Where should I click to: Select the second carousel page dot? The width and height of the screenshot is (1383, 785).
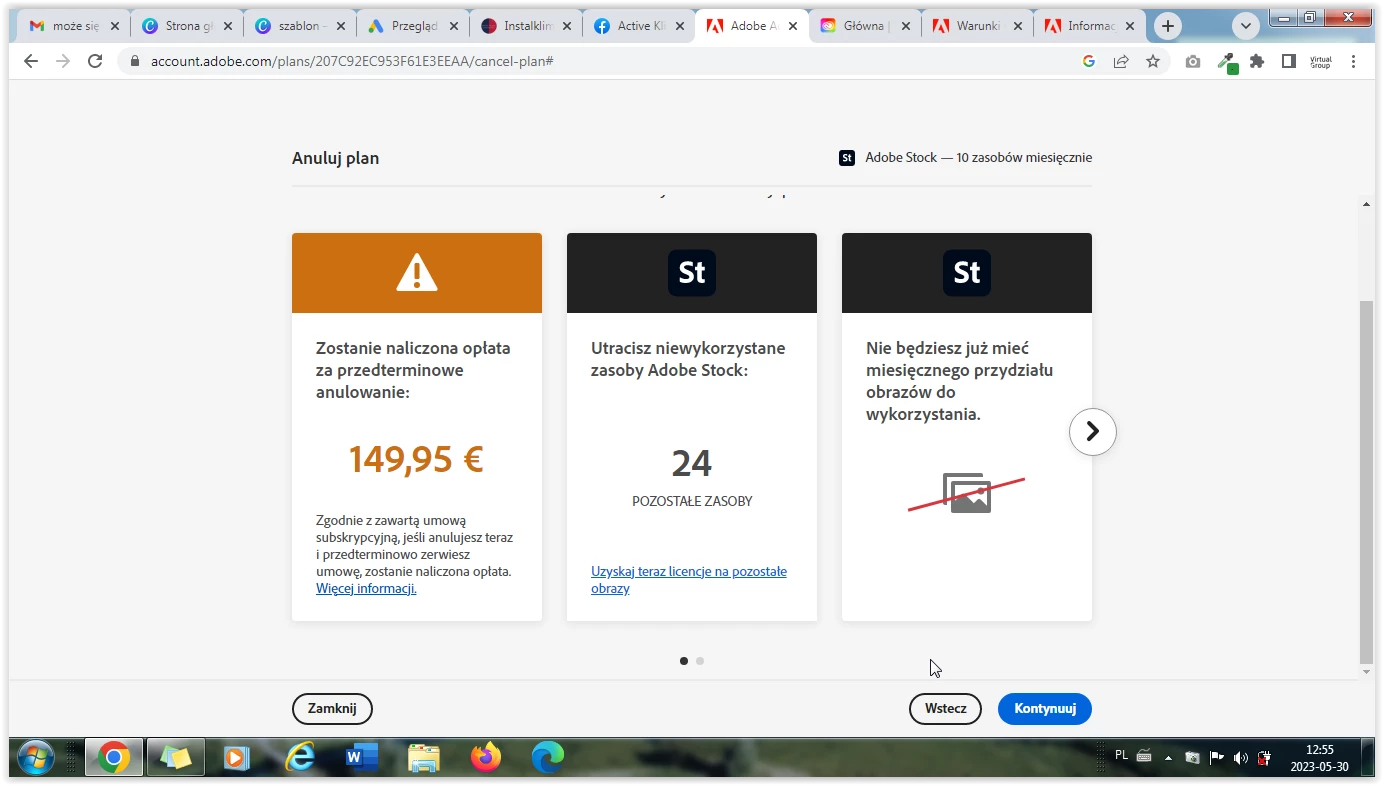[x=700, y=661]
